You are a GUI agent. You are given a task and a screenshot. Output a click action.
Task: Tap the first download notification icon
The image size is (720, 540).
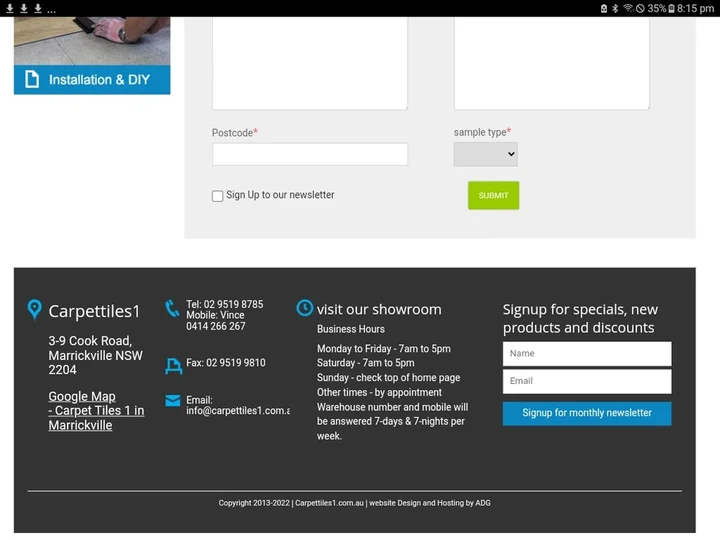tap(9, 8)
